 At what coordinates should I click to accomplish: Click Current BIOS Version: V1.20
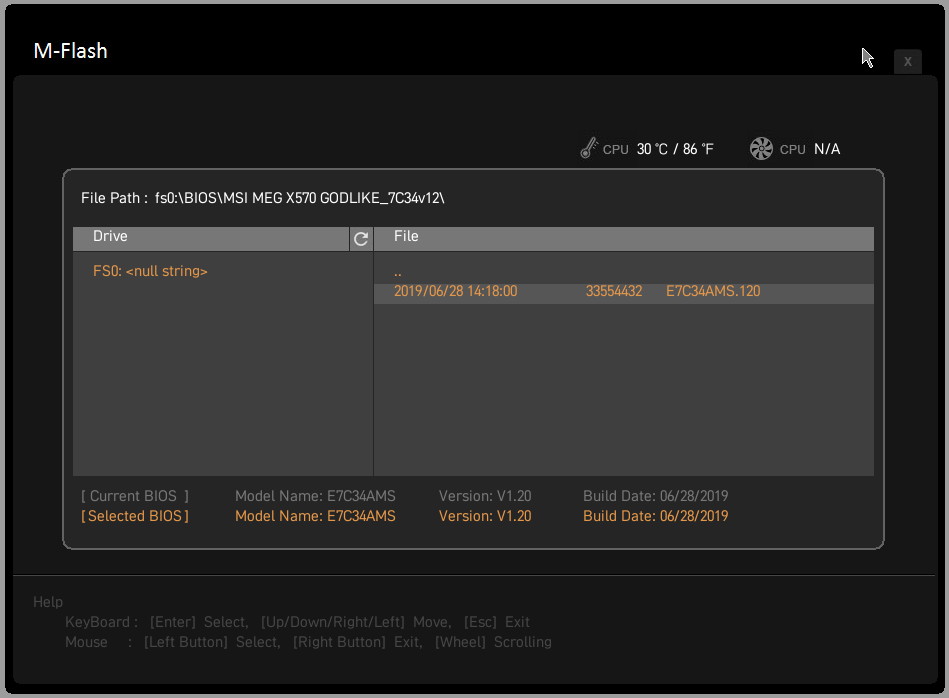(x=485, y=496)
